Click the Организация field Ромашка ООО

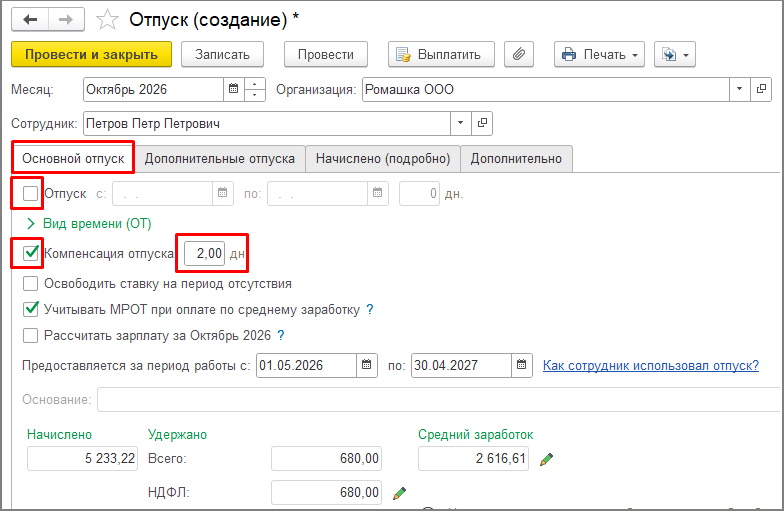coord(546,90)
